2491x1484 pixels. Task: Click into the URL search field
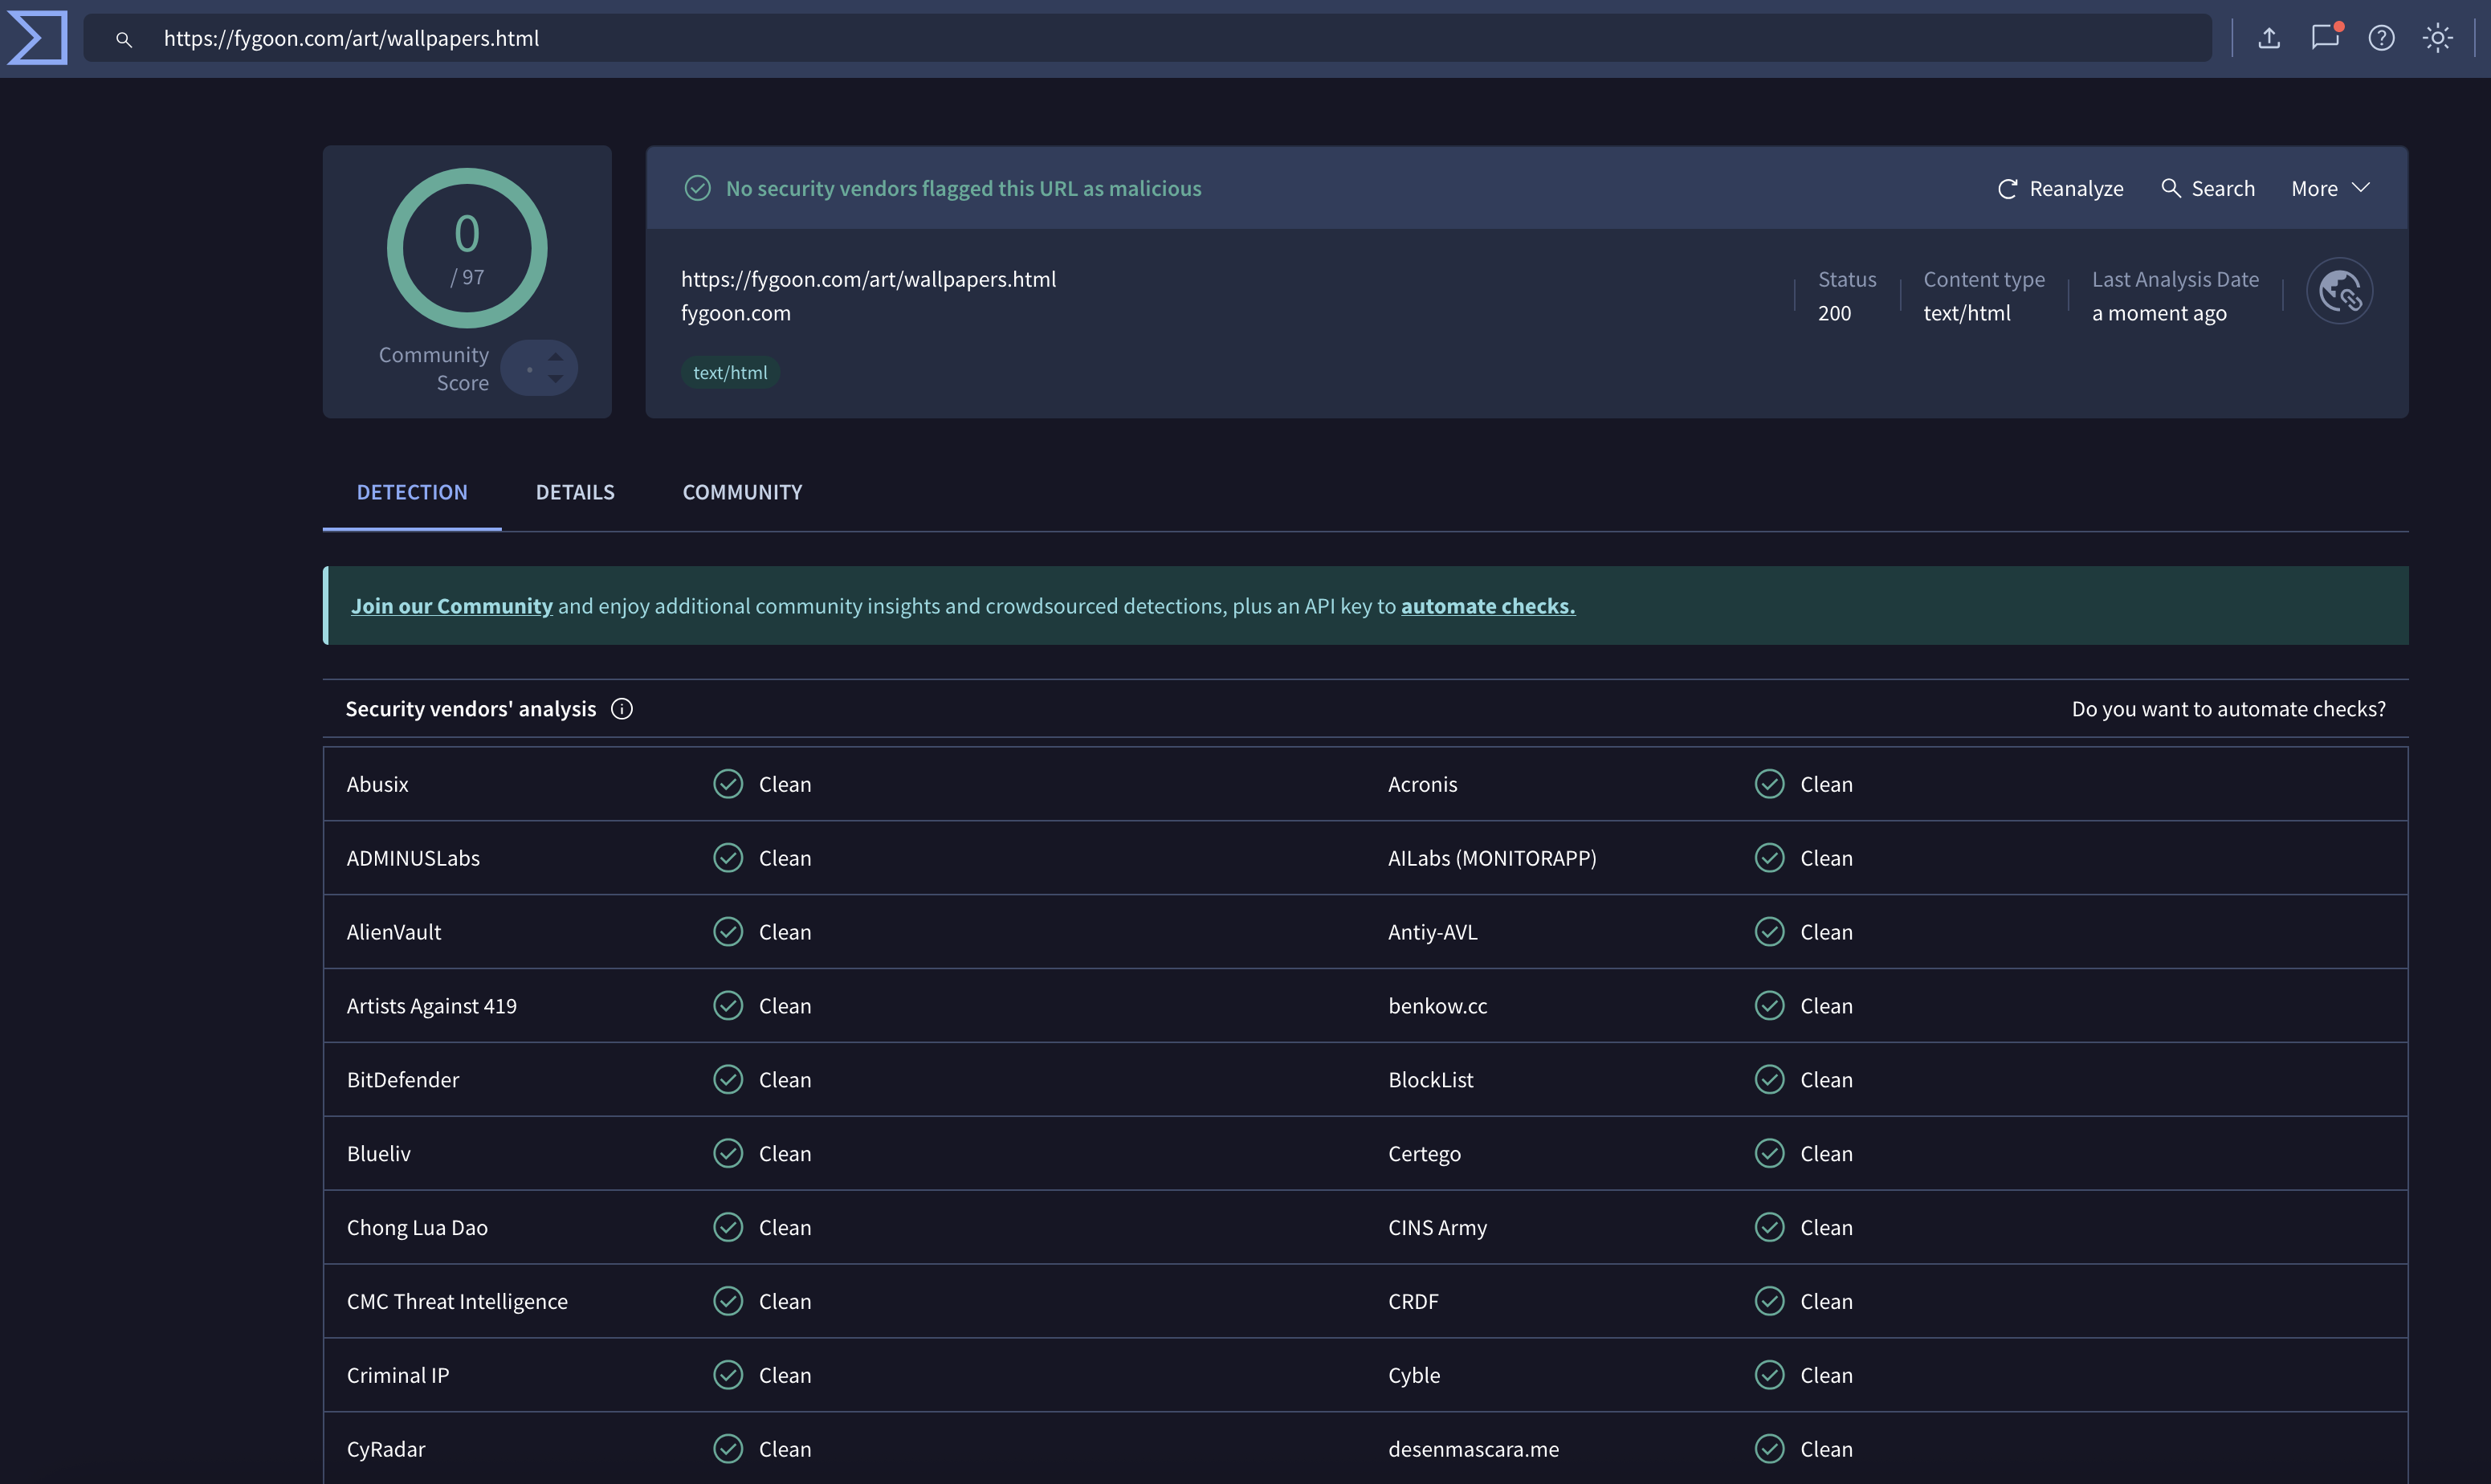point(1147,38)
